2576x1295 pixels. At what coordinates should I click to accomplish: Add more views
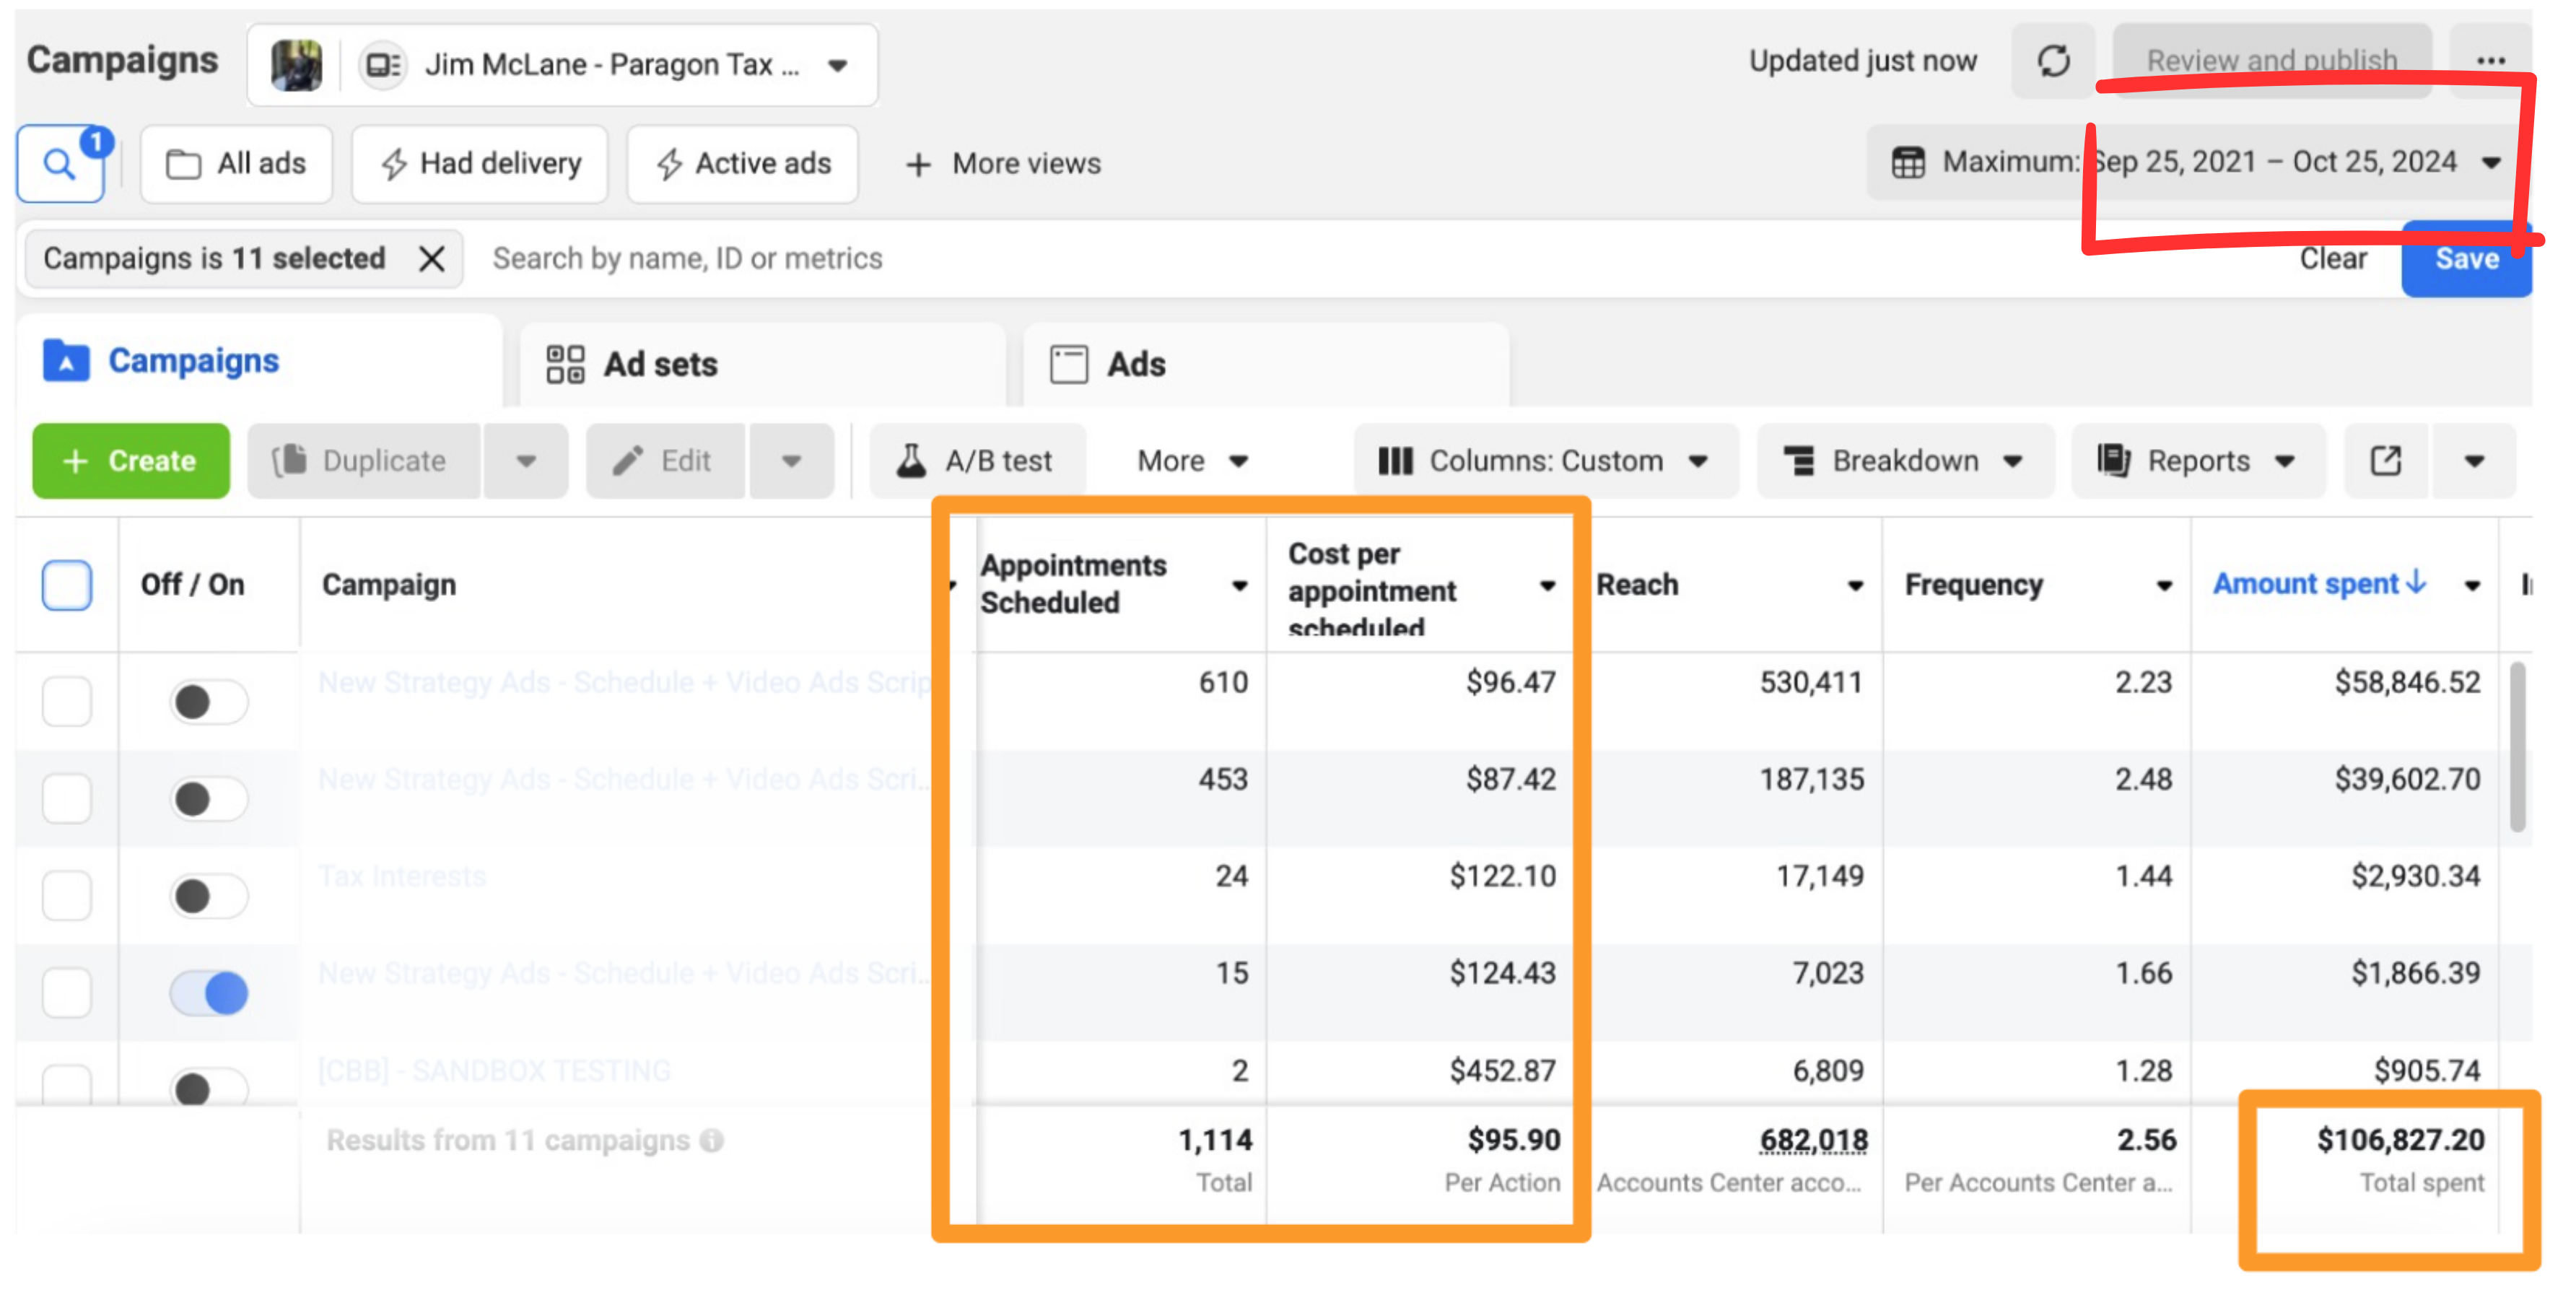point(1002,164)
